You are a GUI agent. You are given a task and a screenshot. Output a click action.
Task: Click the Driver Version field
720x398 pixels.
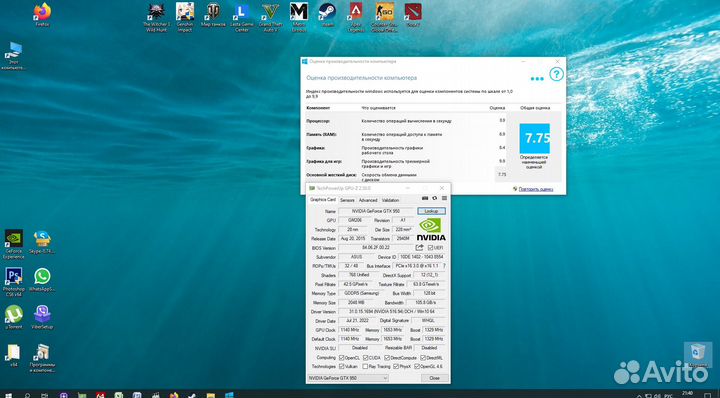tap(392, 312)
